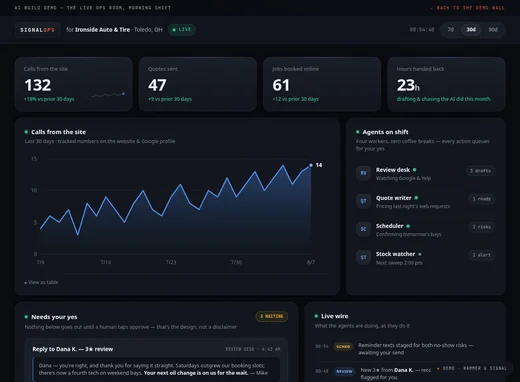Screen dimensions: 520x382
Task: Click the header clock time readout
Action: point(422,30)
